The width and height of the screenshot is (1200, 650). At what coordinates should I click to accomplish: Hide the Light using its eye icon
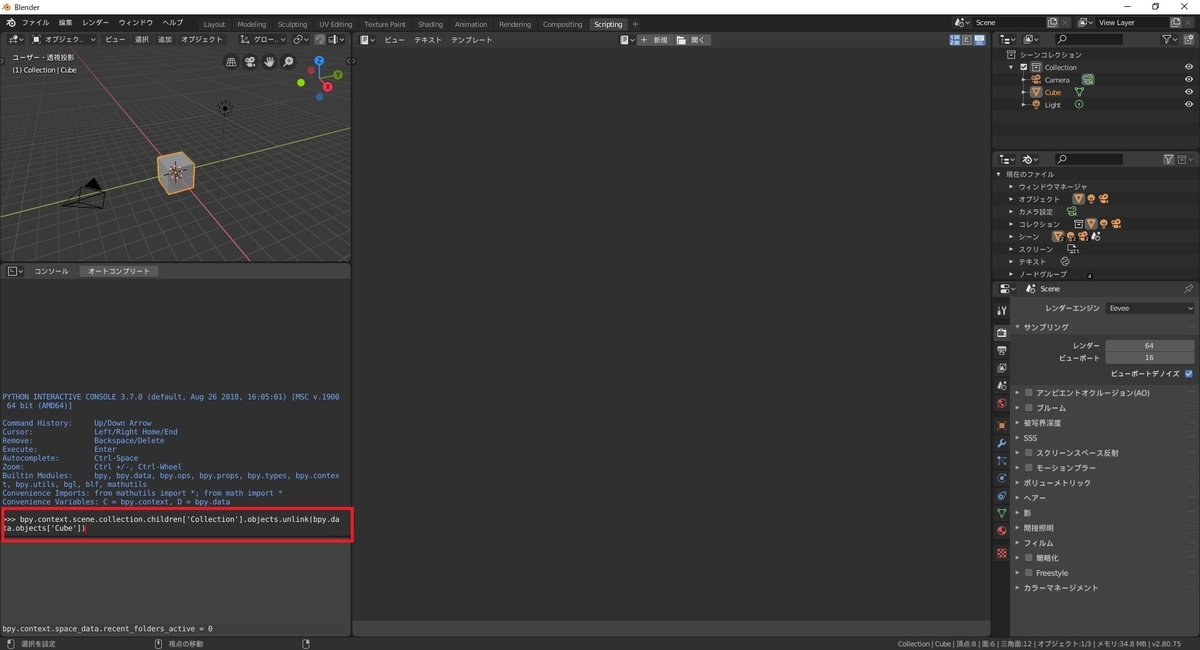click(1189, 104)
